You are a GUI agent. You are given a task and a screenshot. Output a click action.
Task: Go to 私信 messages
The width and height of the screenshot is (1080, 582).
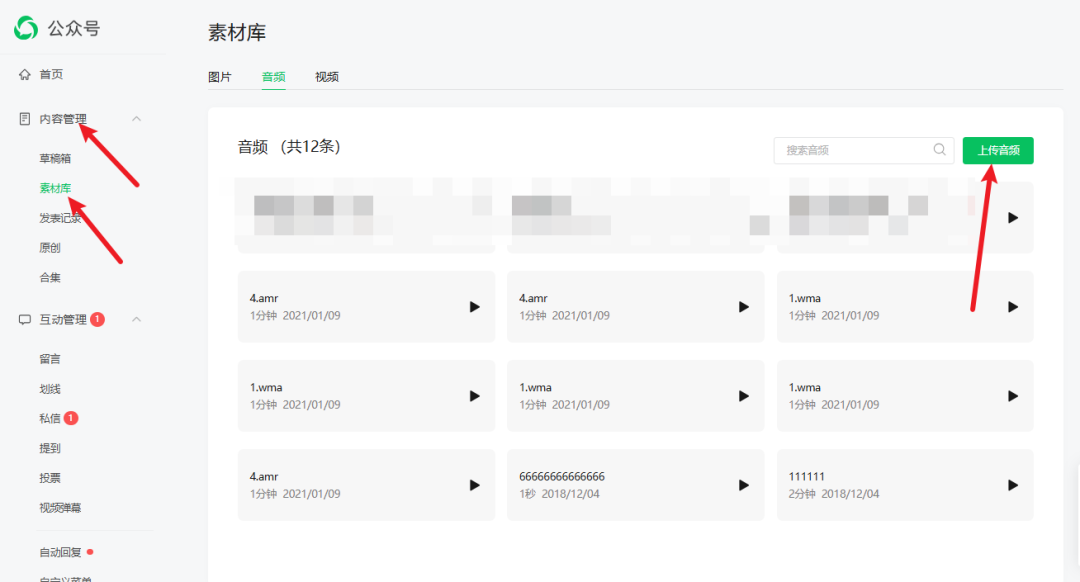click(x=50, y=418)
